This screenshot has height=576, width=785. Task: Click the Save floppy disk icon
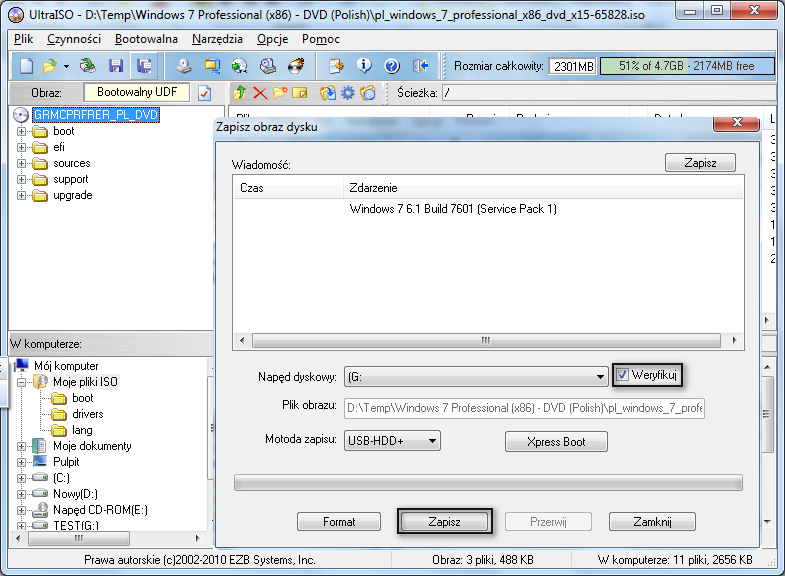116,66
